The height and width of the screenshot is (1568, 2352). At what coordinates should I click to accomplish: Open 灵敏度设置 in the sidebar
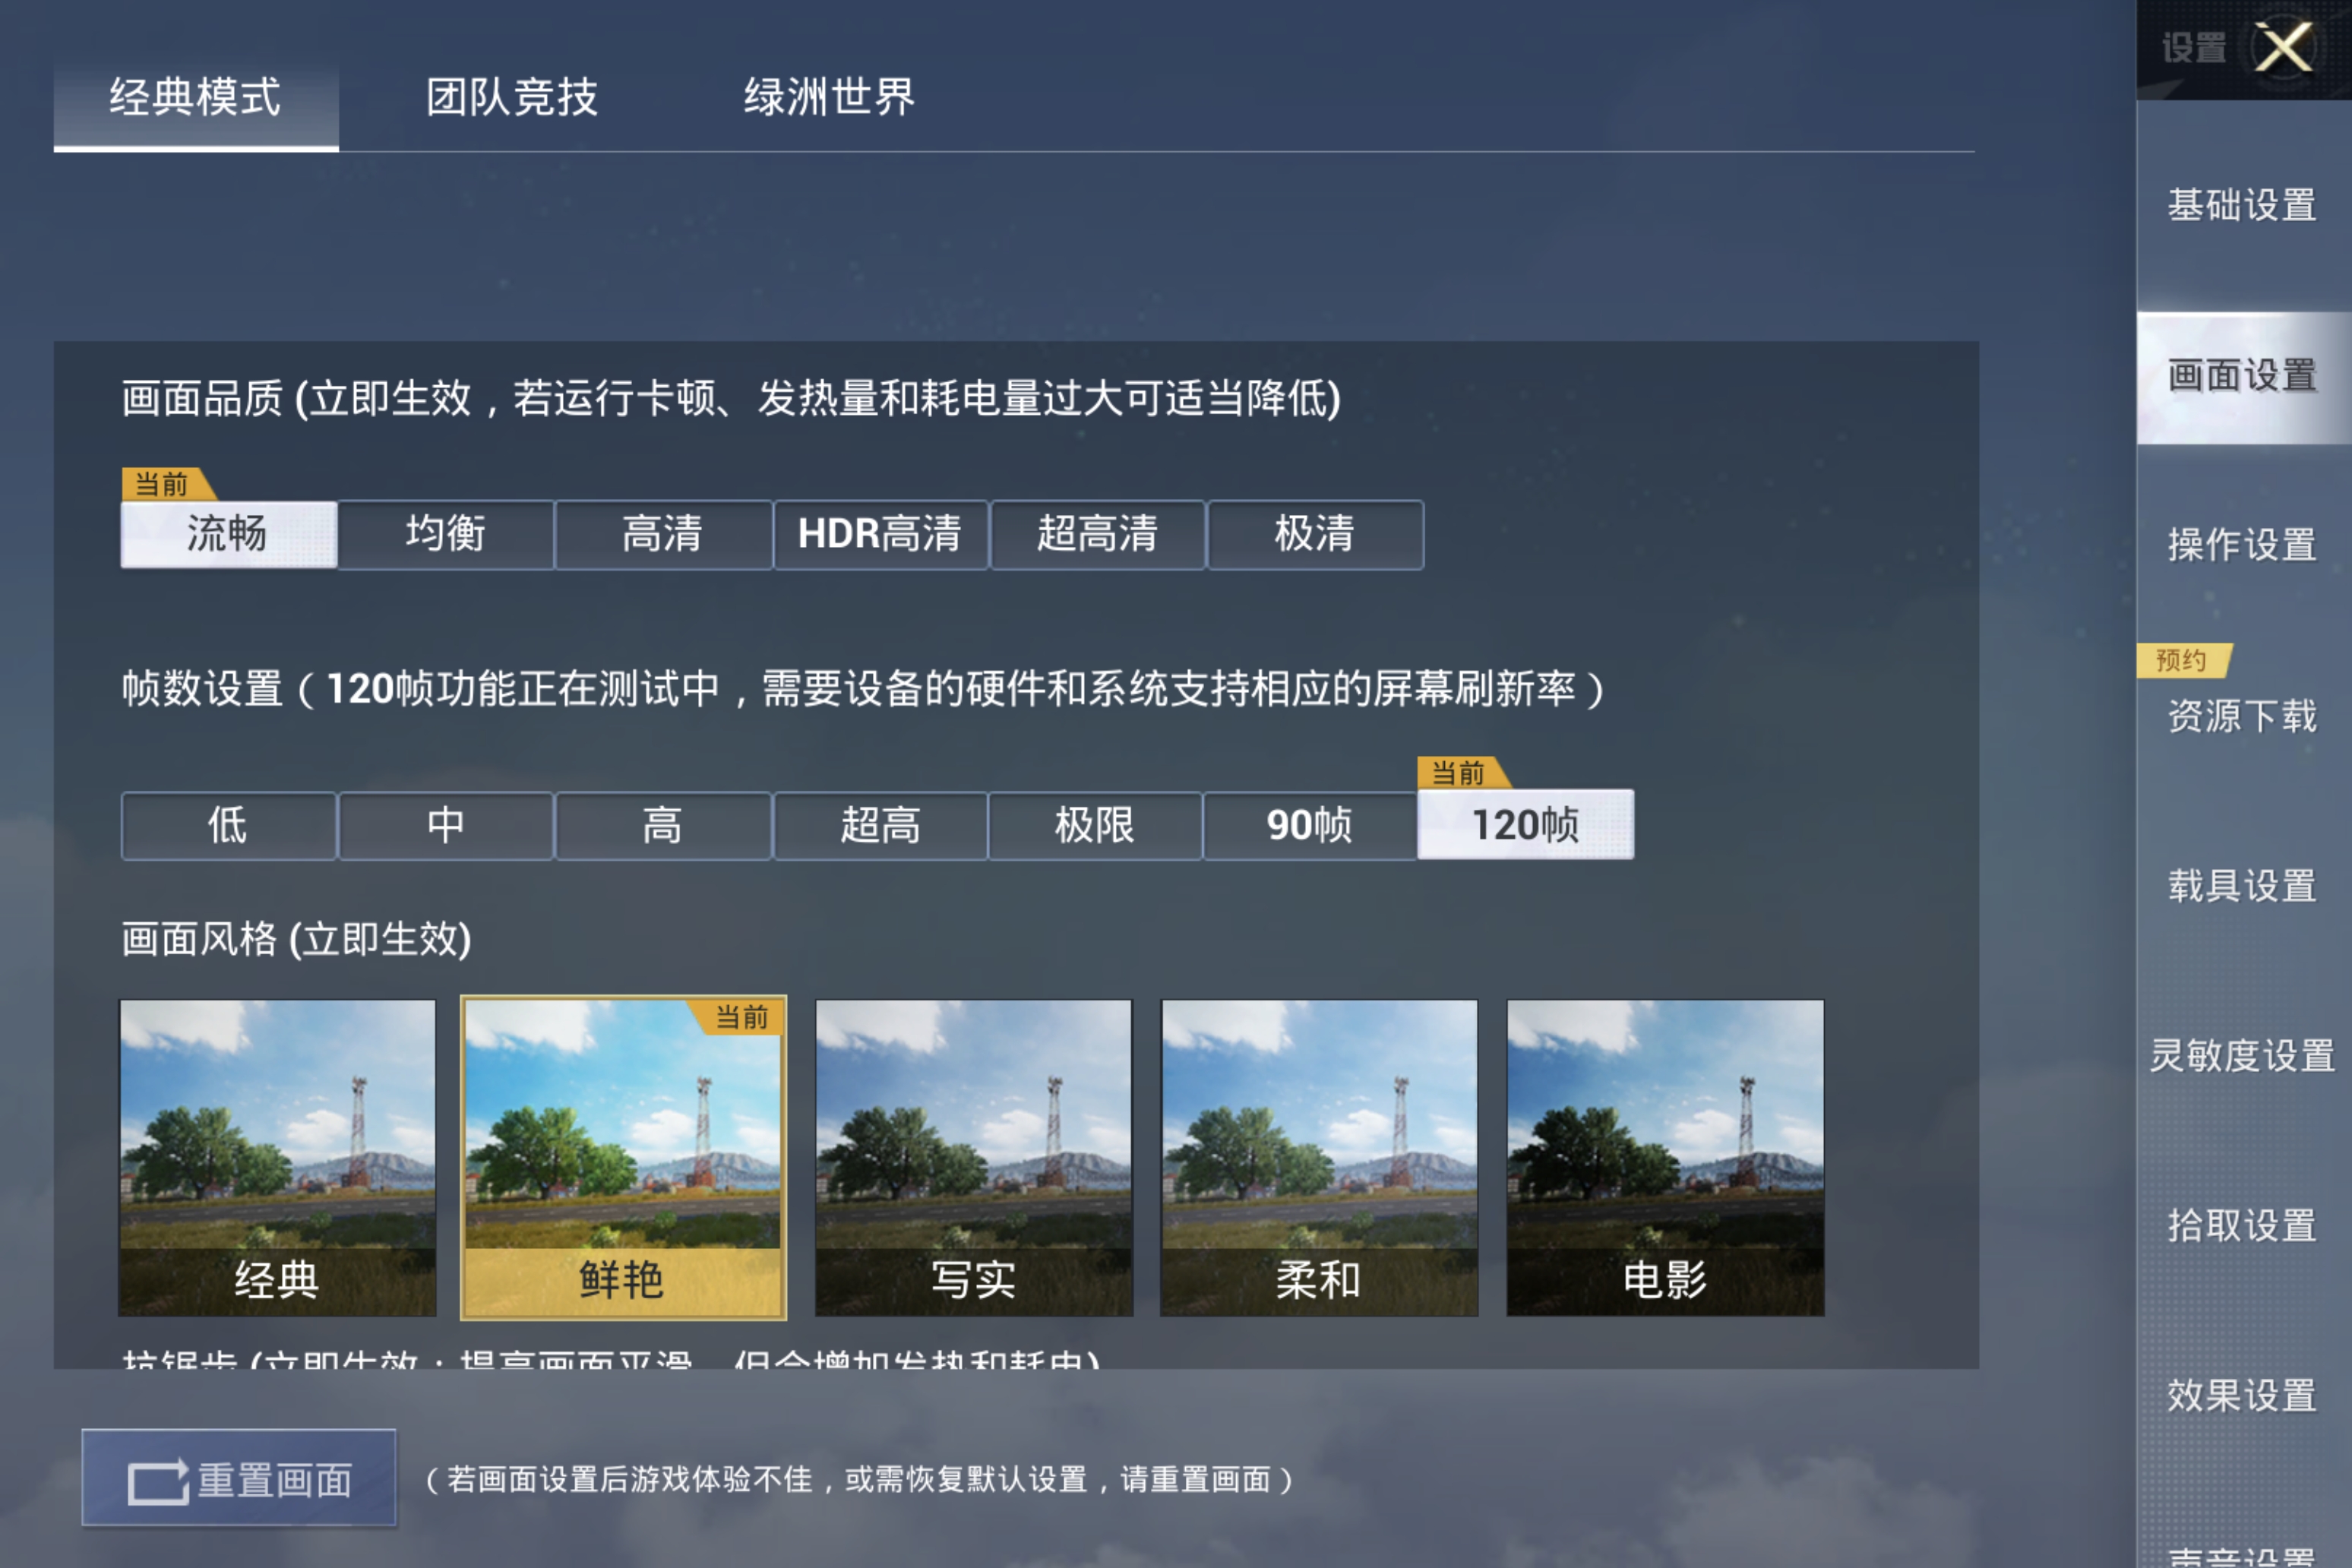(2243, 1055)
